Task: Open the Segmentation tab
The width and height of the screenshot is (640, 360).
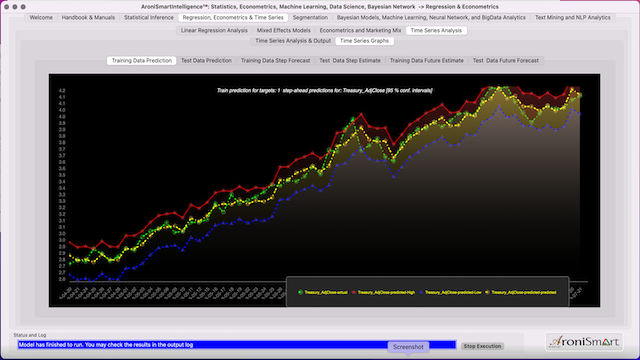Action: (x=310, y=18)
